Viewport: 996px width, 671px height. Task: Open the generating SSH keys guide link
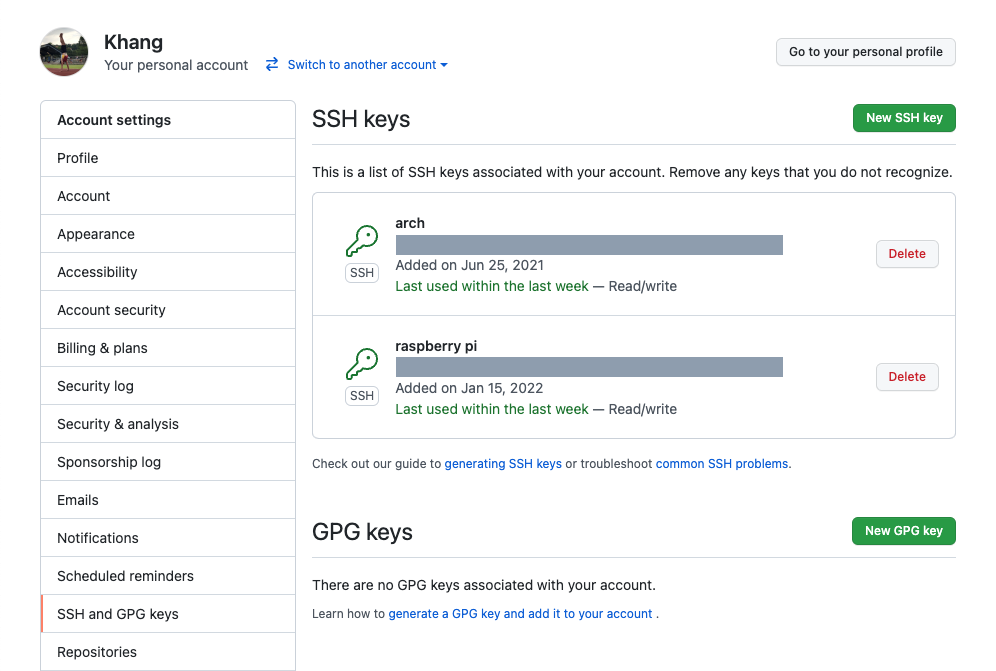[503, 463]
